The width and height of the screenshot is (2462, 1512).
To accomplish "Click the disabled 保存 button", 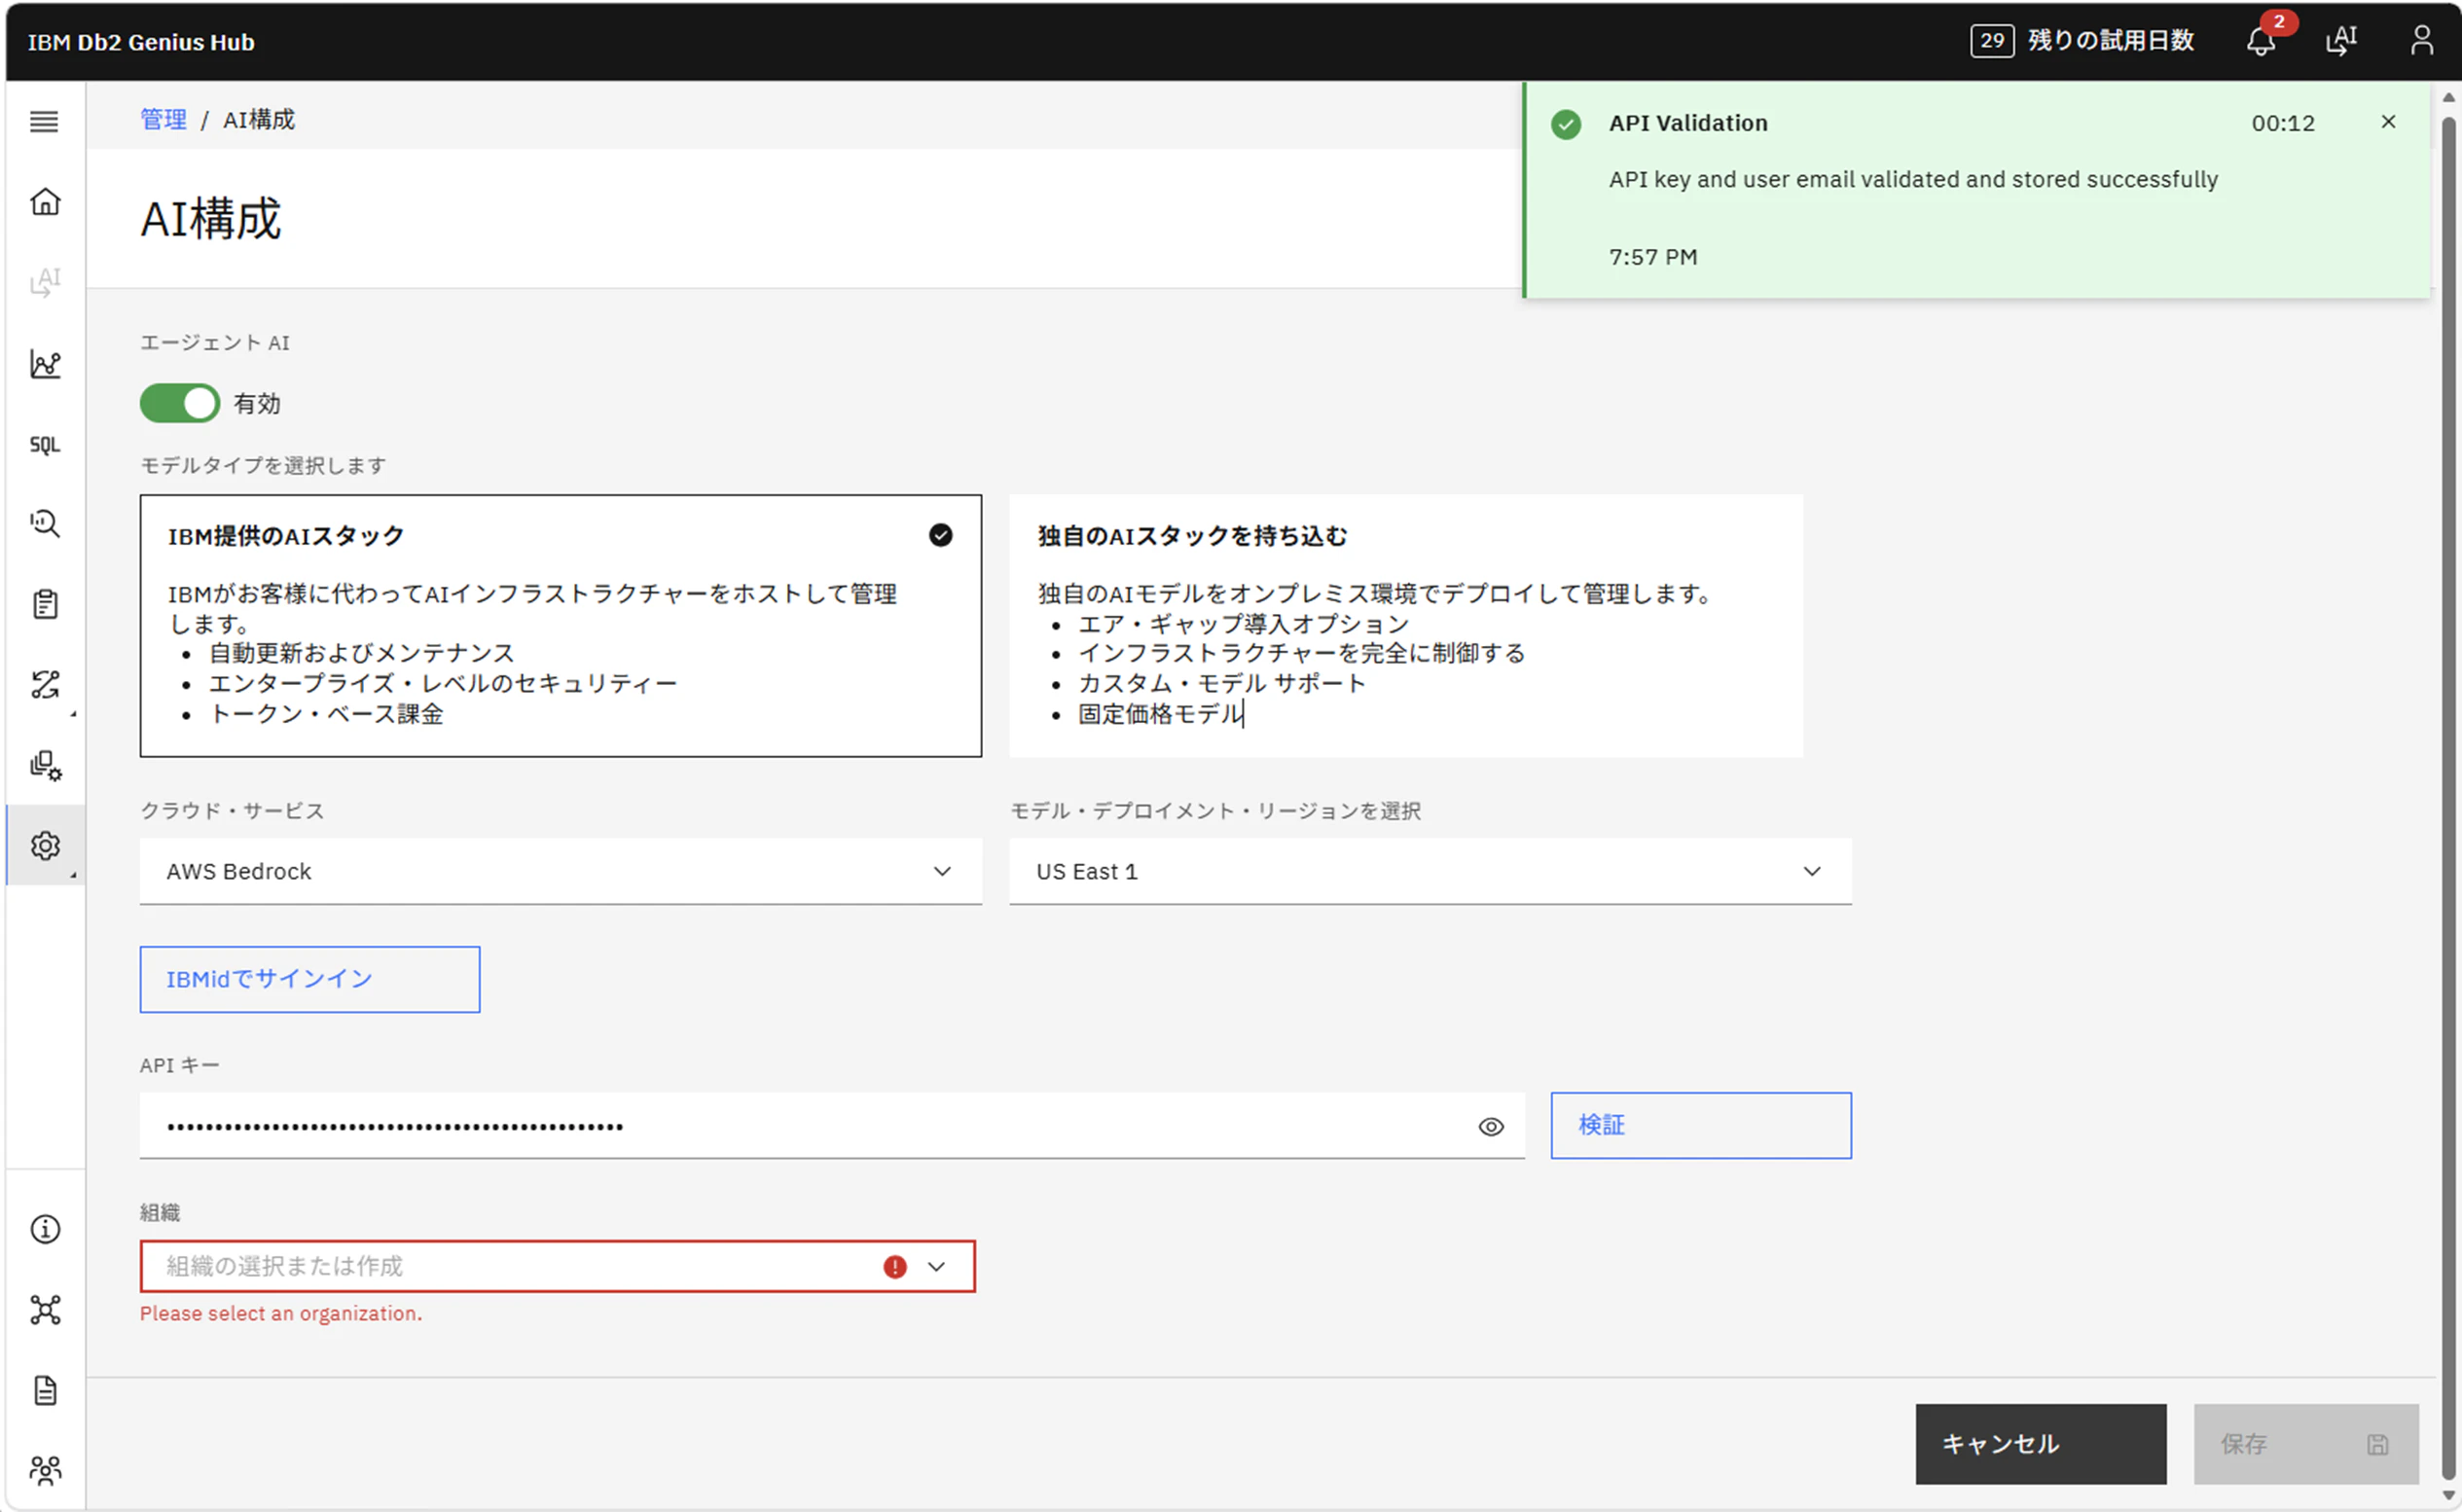I will [2306, 1444].
